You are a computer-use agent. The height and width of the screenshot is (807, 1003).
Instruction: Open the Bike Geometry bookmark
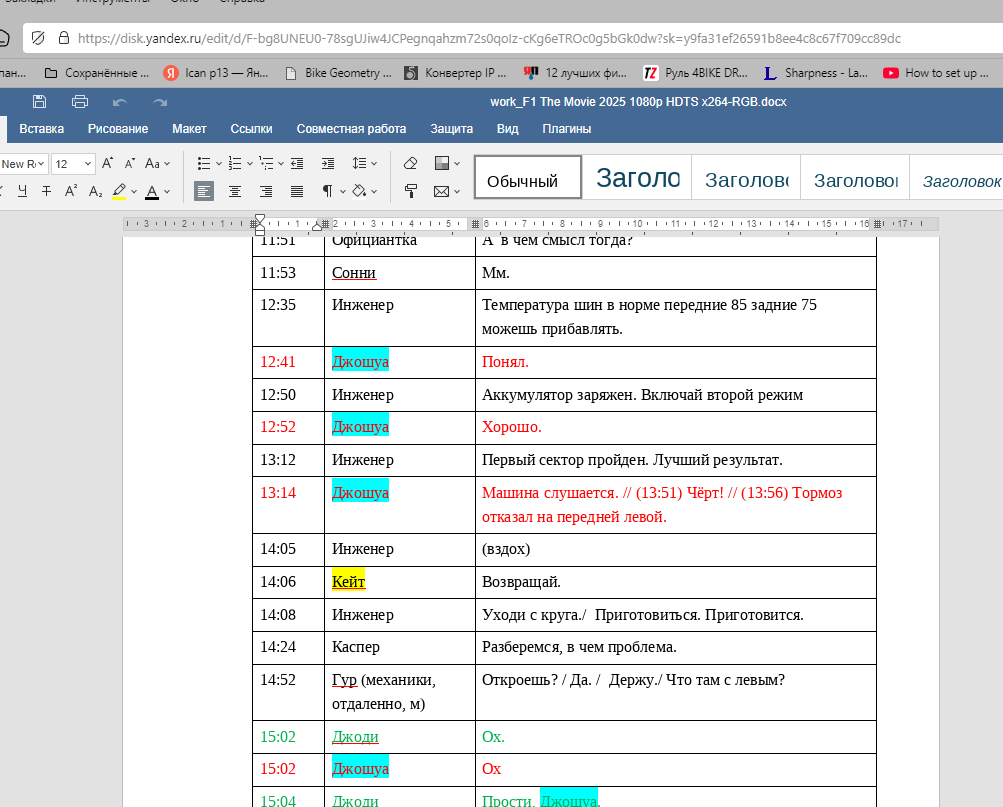click(x=338, y=73)
